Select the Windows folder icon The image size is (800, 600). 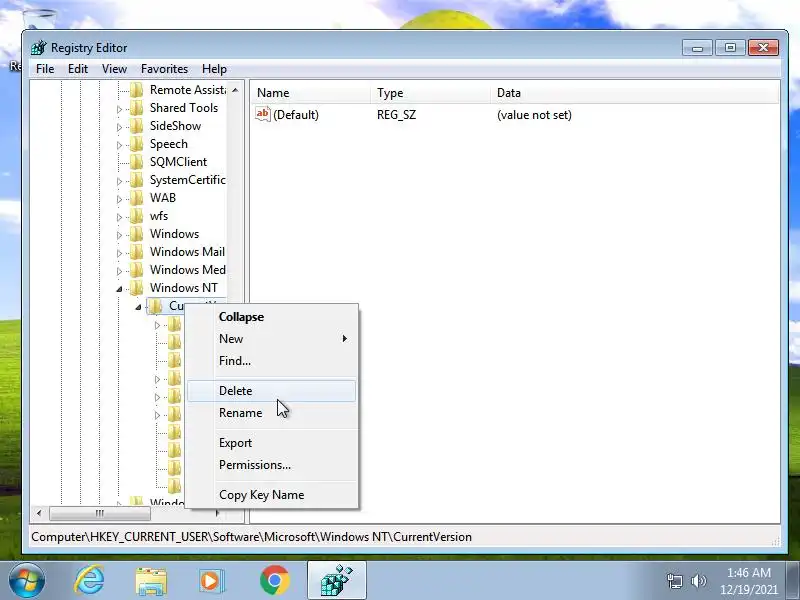[136, 234]
